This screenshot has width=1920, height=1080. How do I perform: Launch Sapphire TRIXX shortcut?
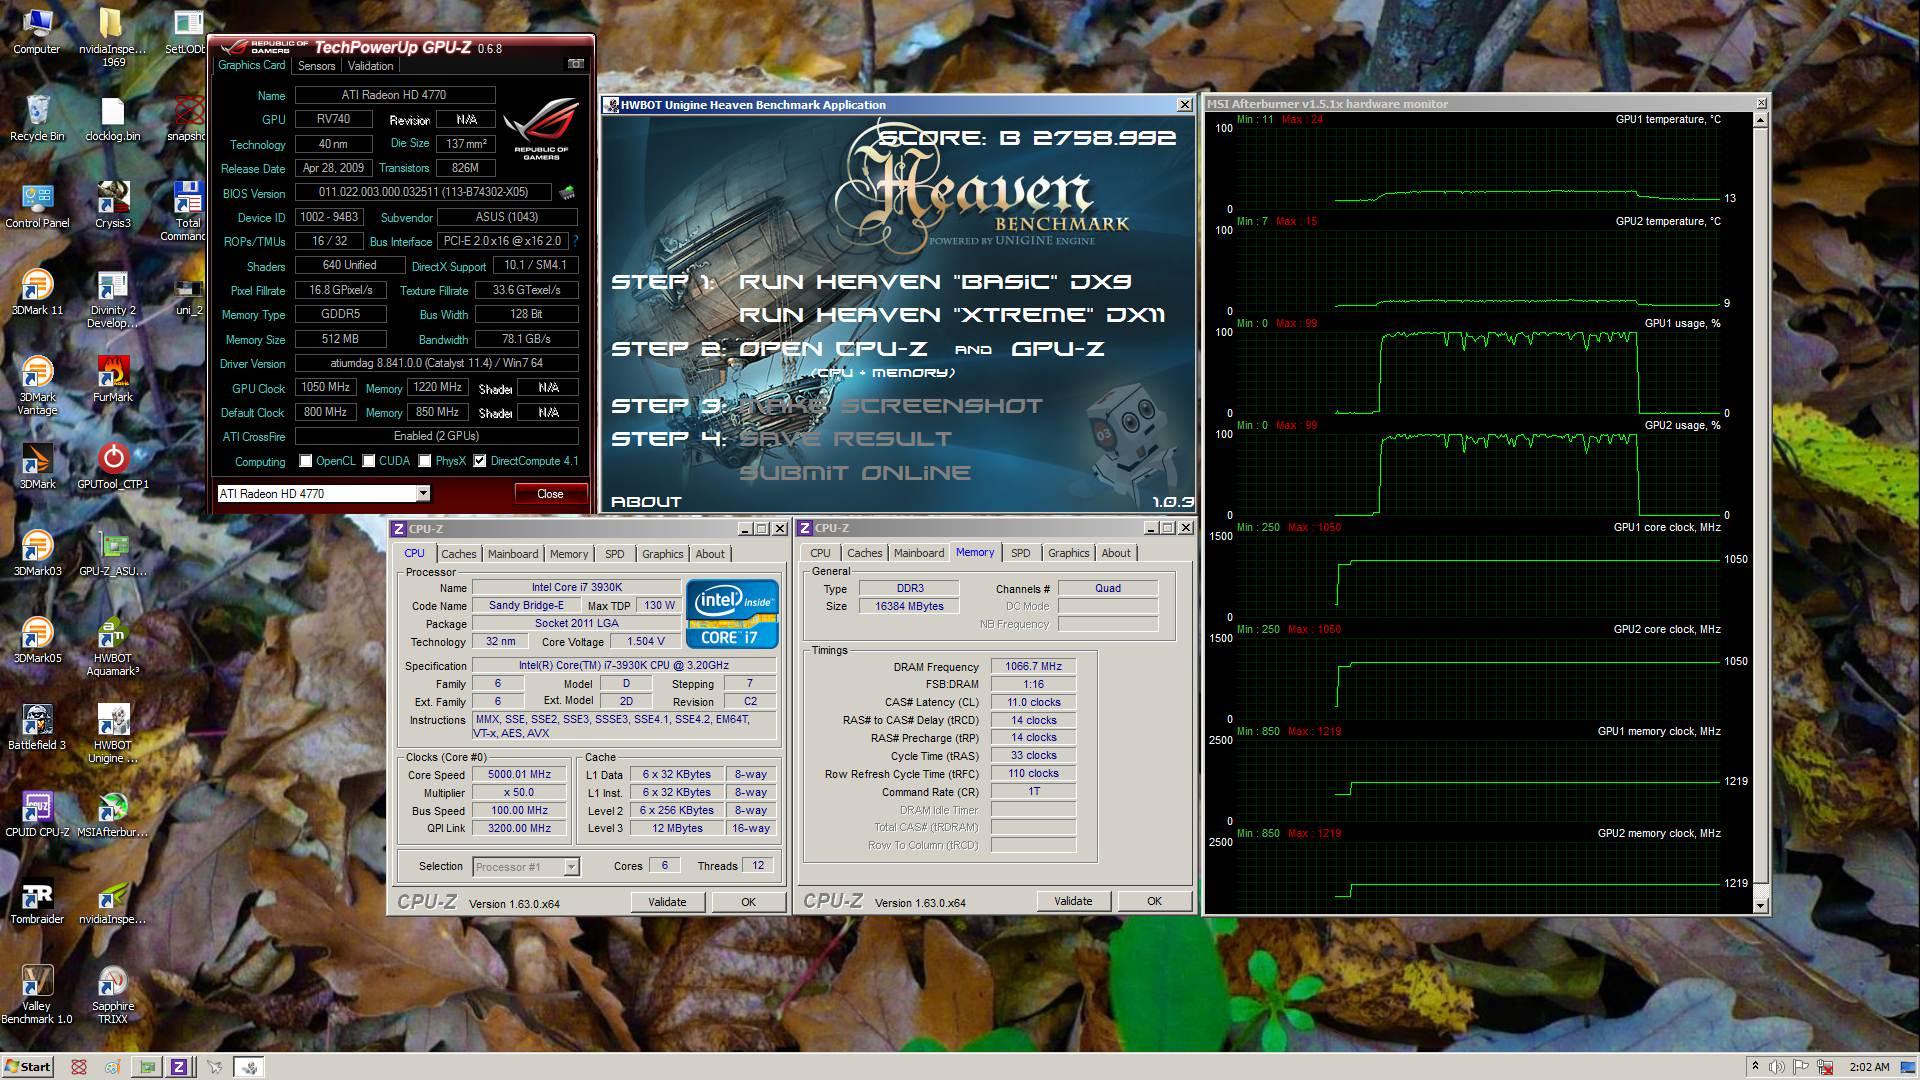(113, 995)
